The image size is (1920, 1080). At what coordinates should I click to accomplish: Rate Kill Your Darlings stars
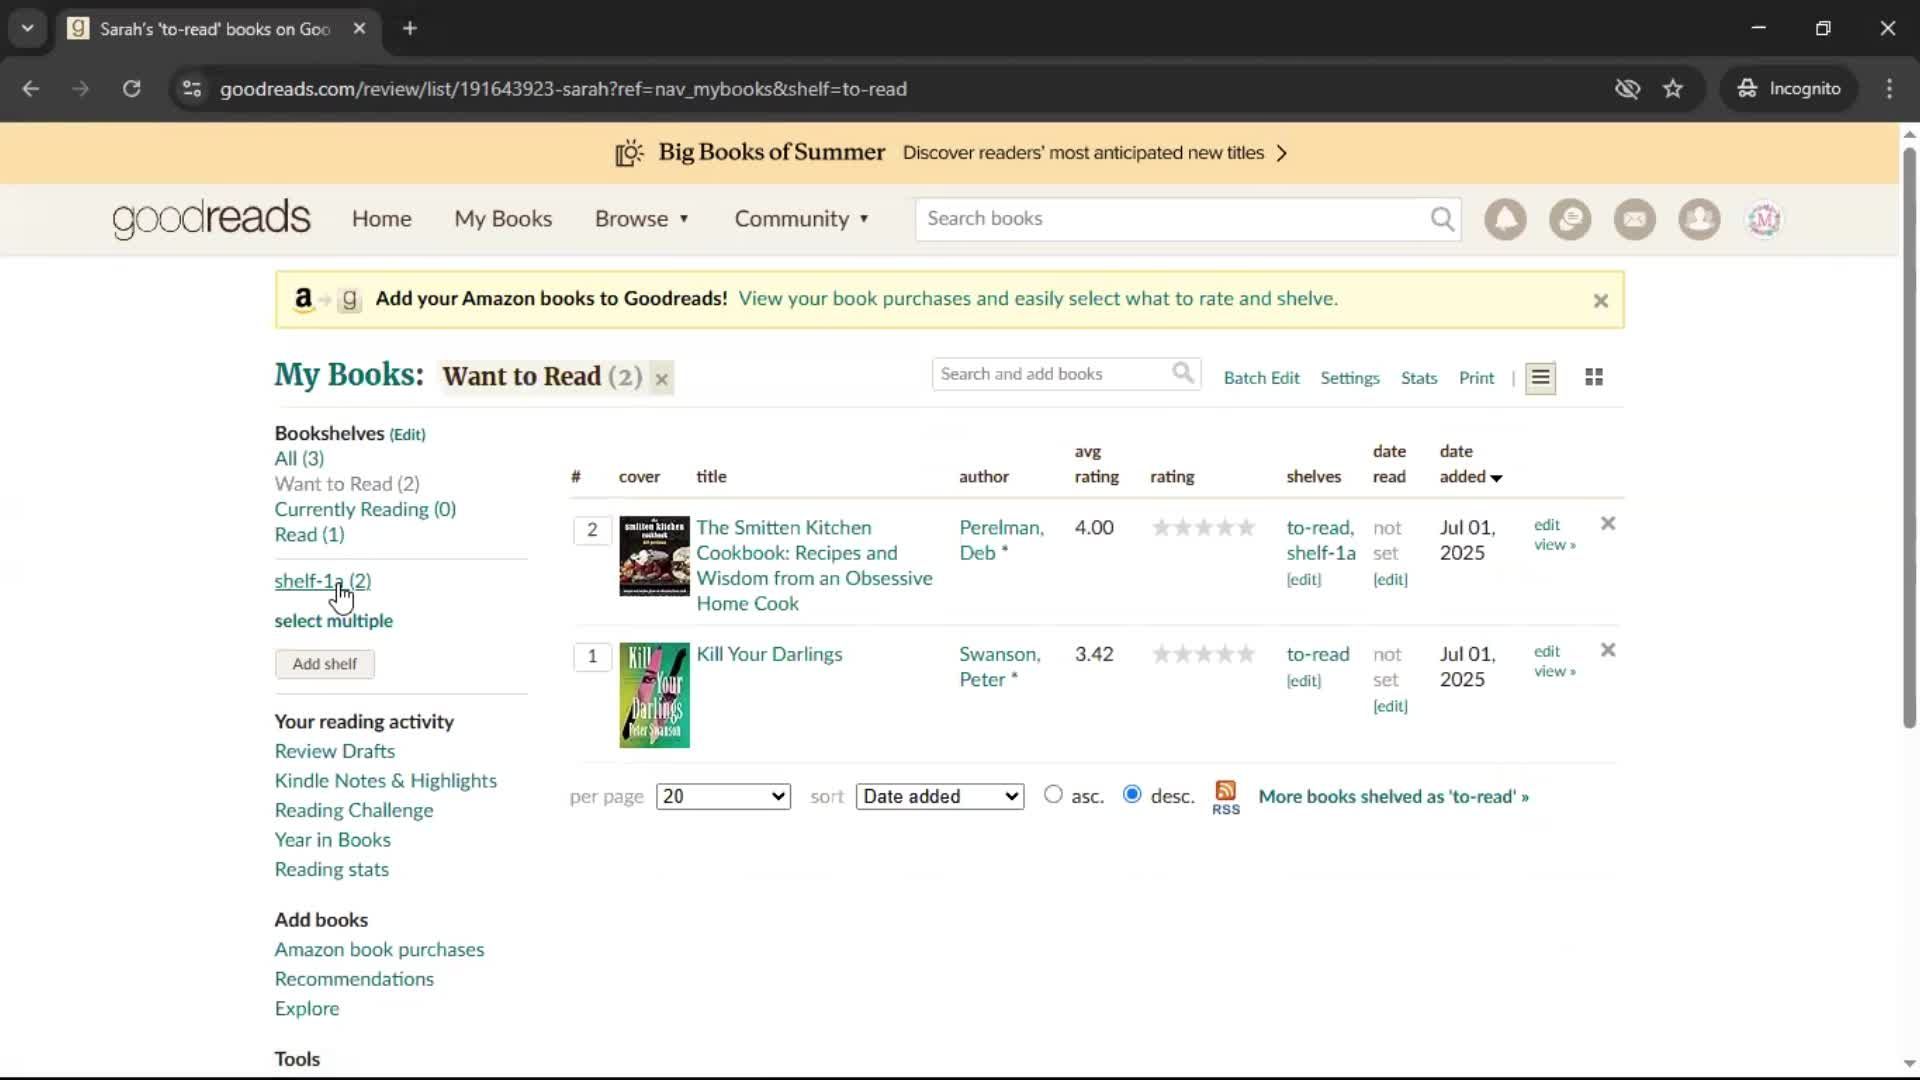click(x=1203, y=654)
